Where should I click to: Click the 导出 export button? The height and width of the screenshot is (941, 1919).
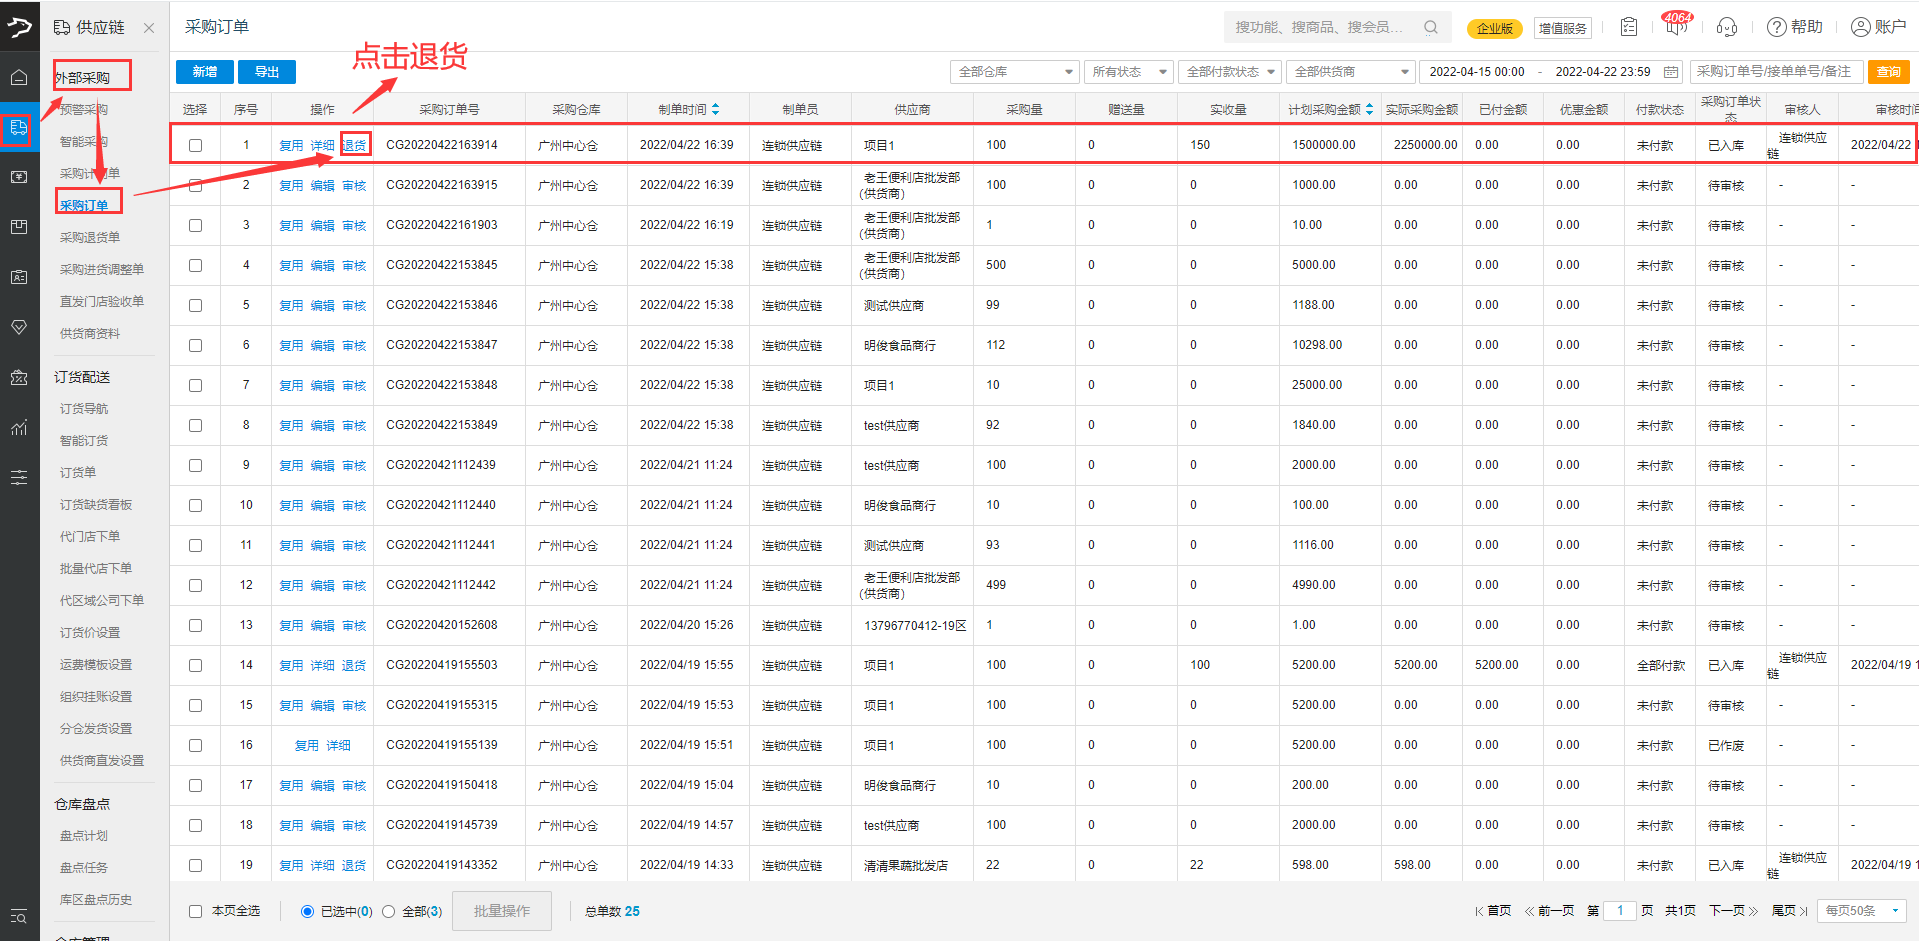[267, 72]
